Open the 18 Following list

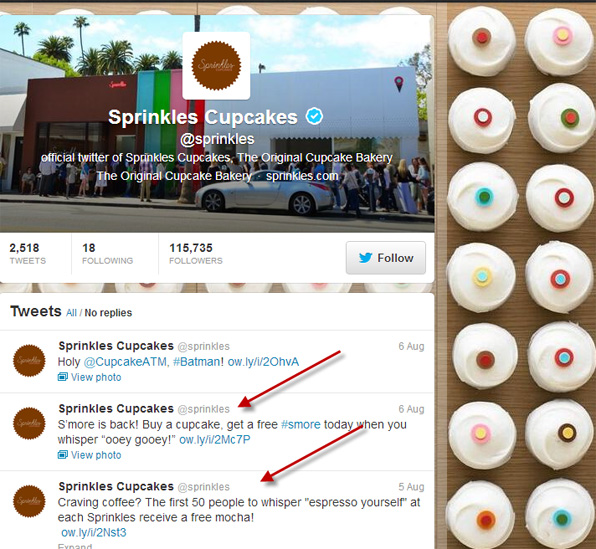[x=108, y=254]
